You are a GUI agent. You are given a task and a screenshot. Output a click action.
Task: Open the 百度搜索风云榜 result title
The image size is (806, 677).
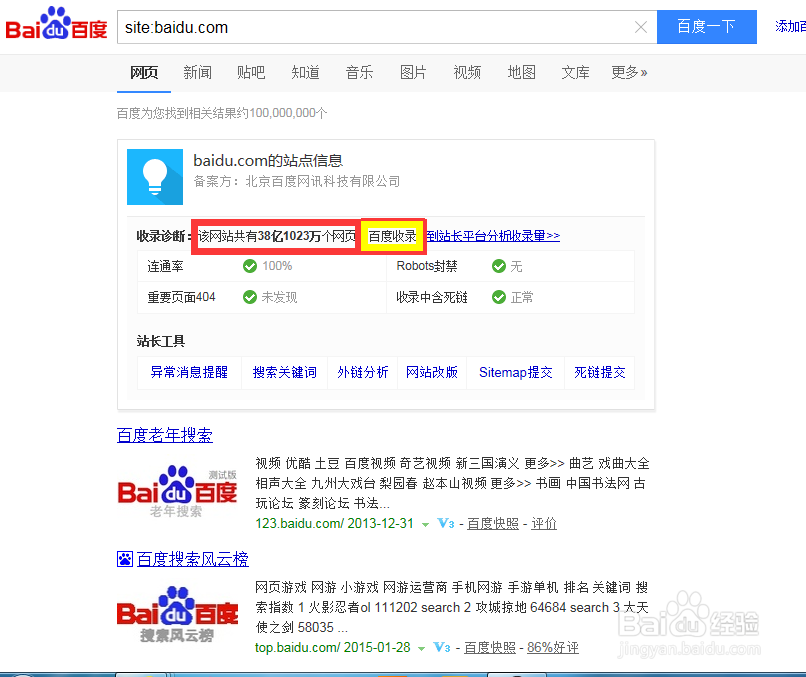[193, 559]
